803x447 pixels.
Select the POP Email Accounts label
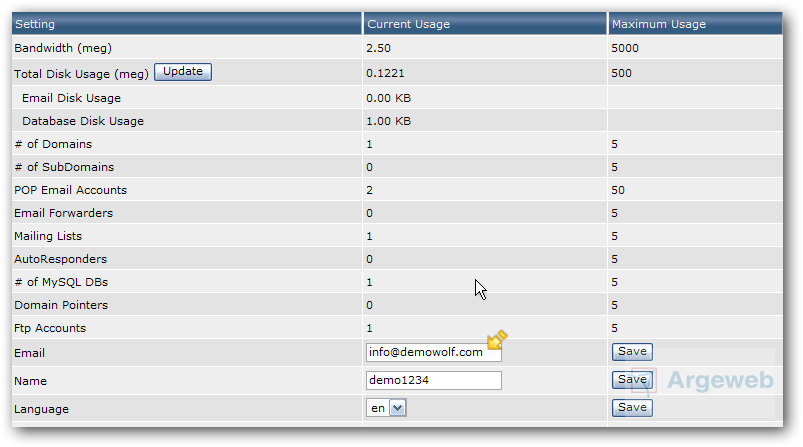71,190
